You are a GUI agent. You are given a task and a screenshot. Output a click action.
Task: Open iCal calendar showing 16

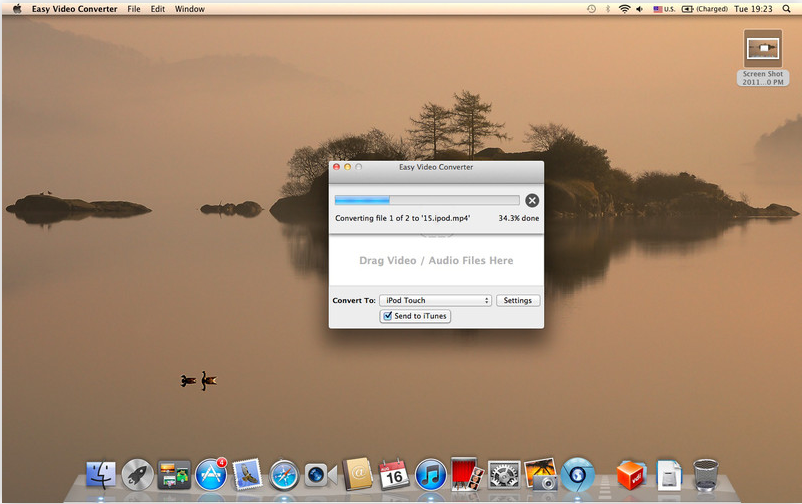point(393,475)
